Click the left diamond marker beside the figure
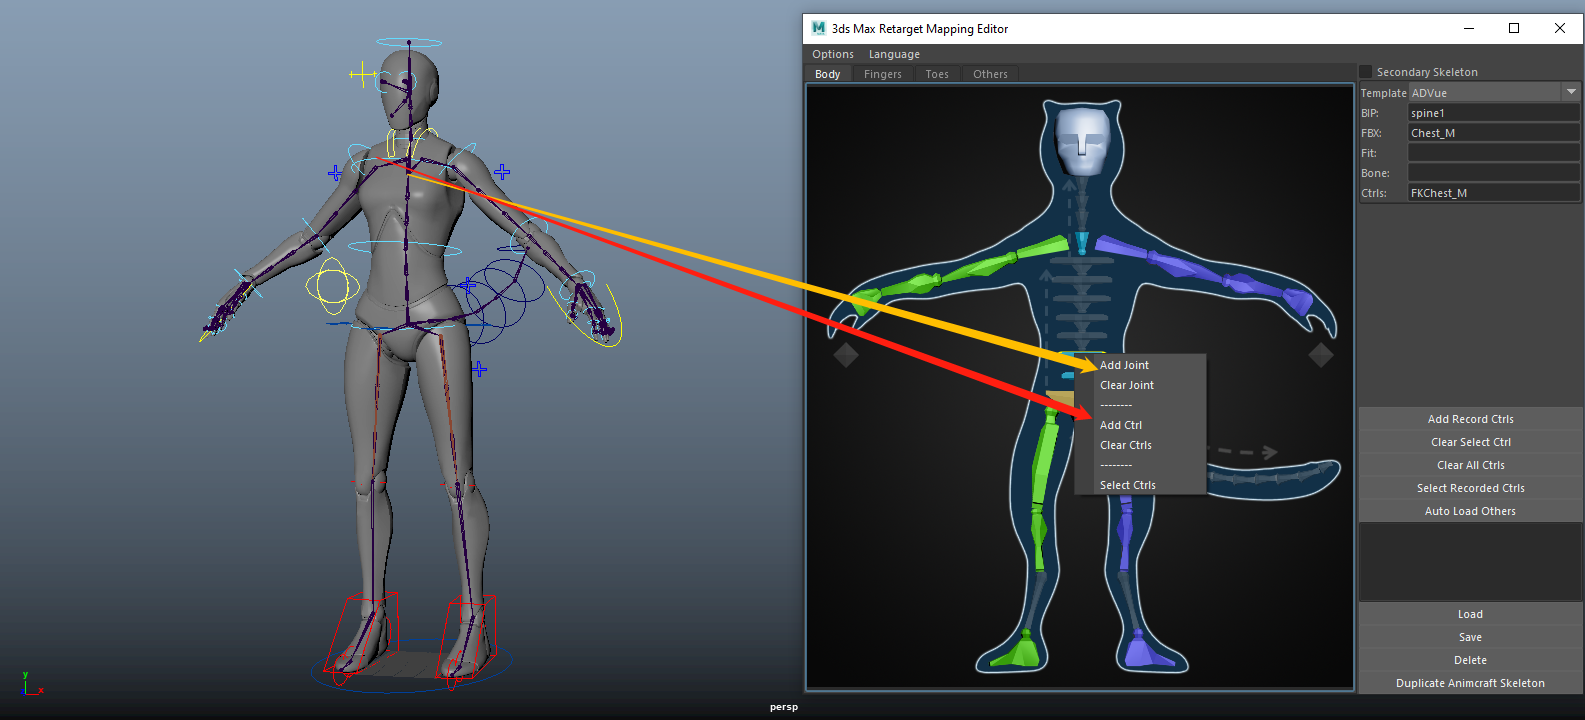1585x720 pixels. pos(846,355)
